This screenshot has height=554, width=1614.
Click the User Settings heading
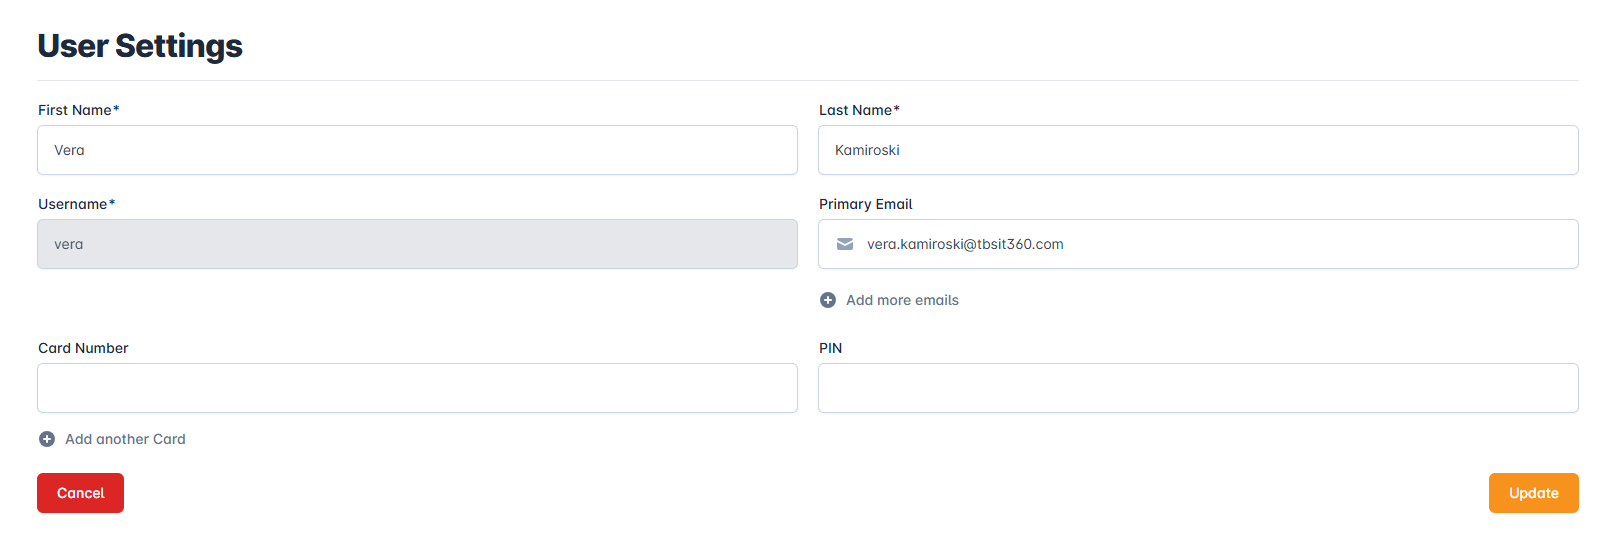[140, 46]
